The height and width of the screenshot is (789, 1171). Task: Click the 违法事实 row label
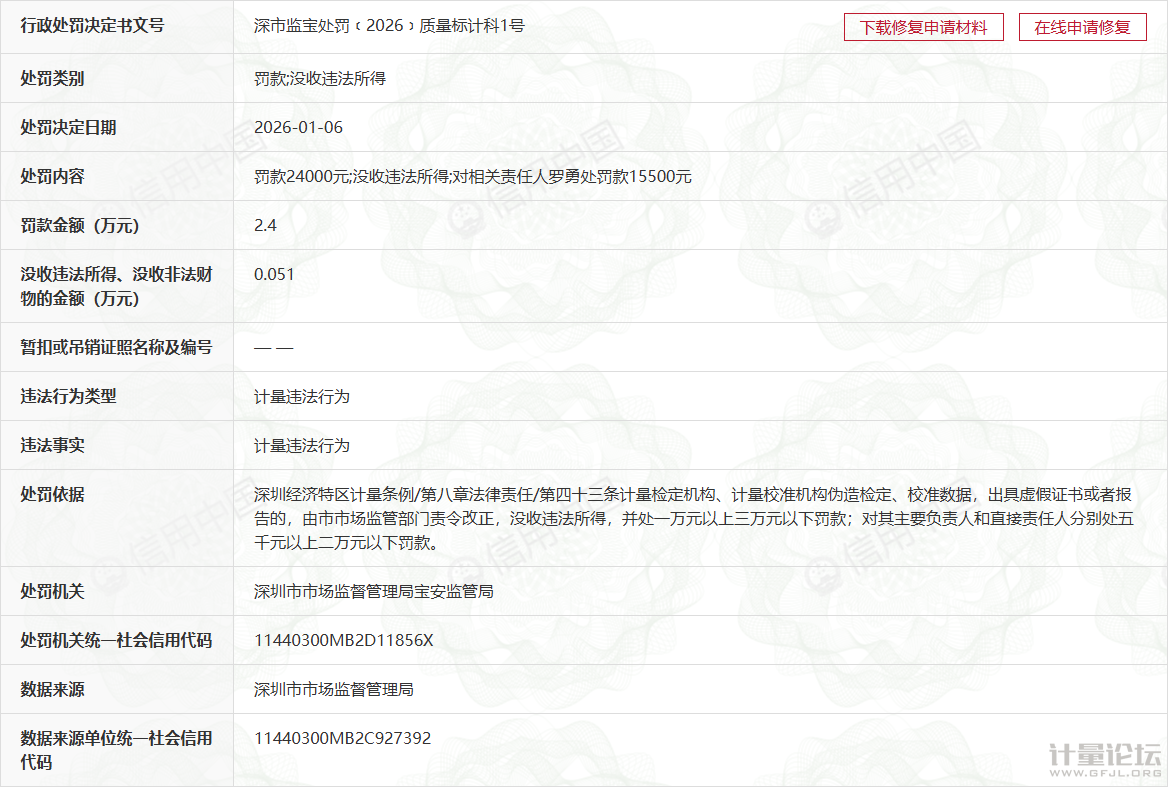pyautogui.click(x=52, y=445)
